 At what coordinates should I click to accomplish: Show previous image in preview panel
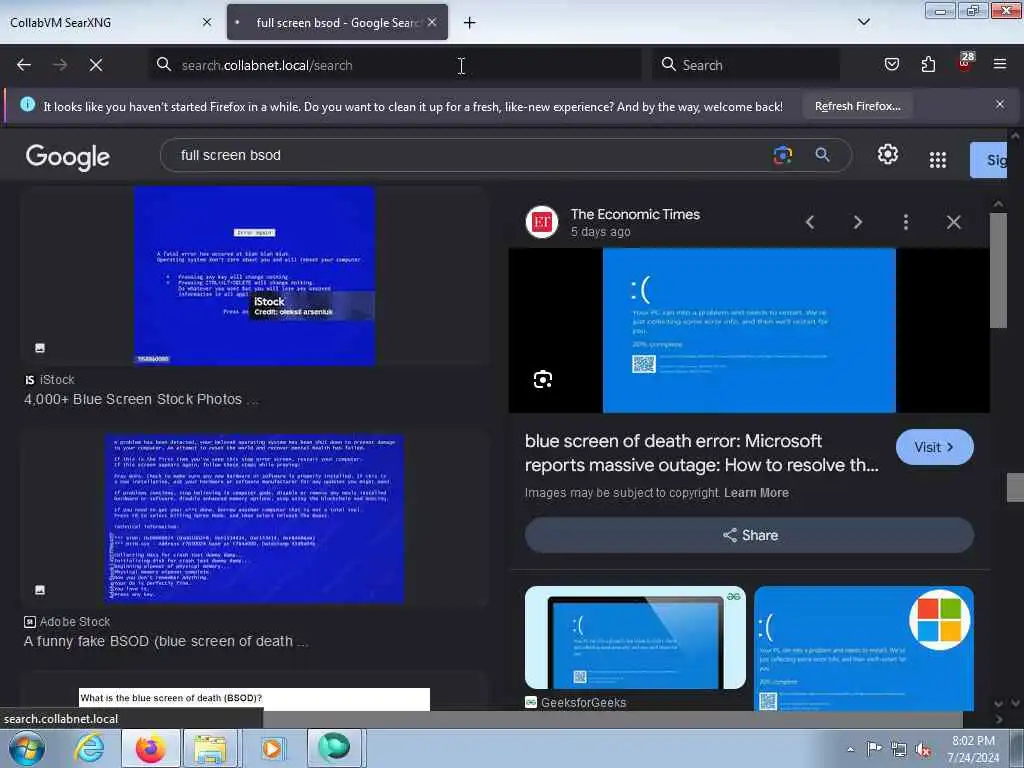coord(810,223)
